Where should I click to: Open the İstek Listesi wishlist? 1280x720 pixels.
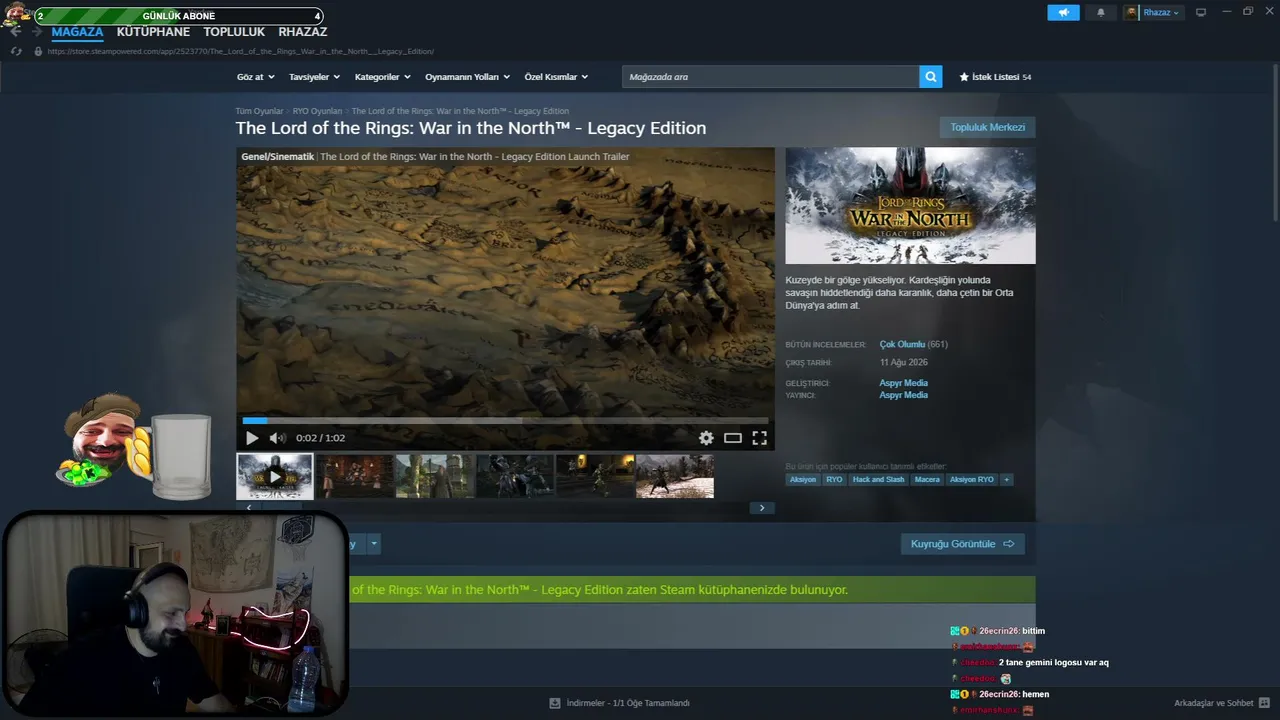995,77
